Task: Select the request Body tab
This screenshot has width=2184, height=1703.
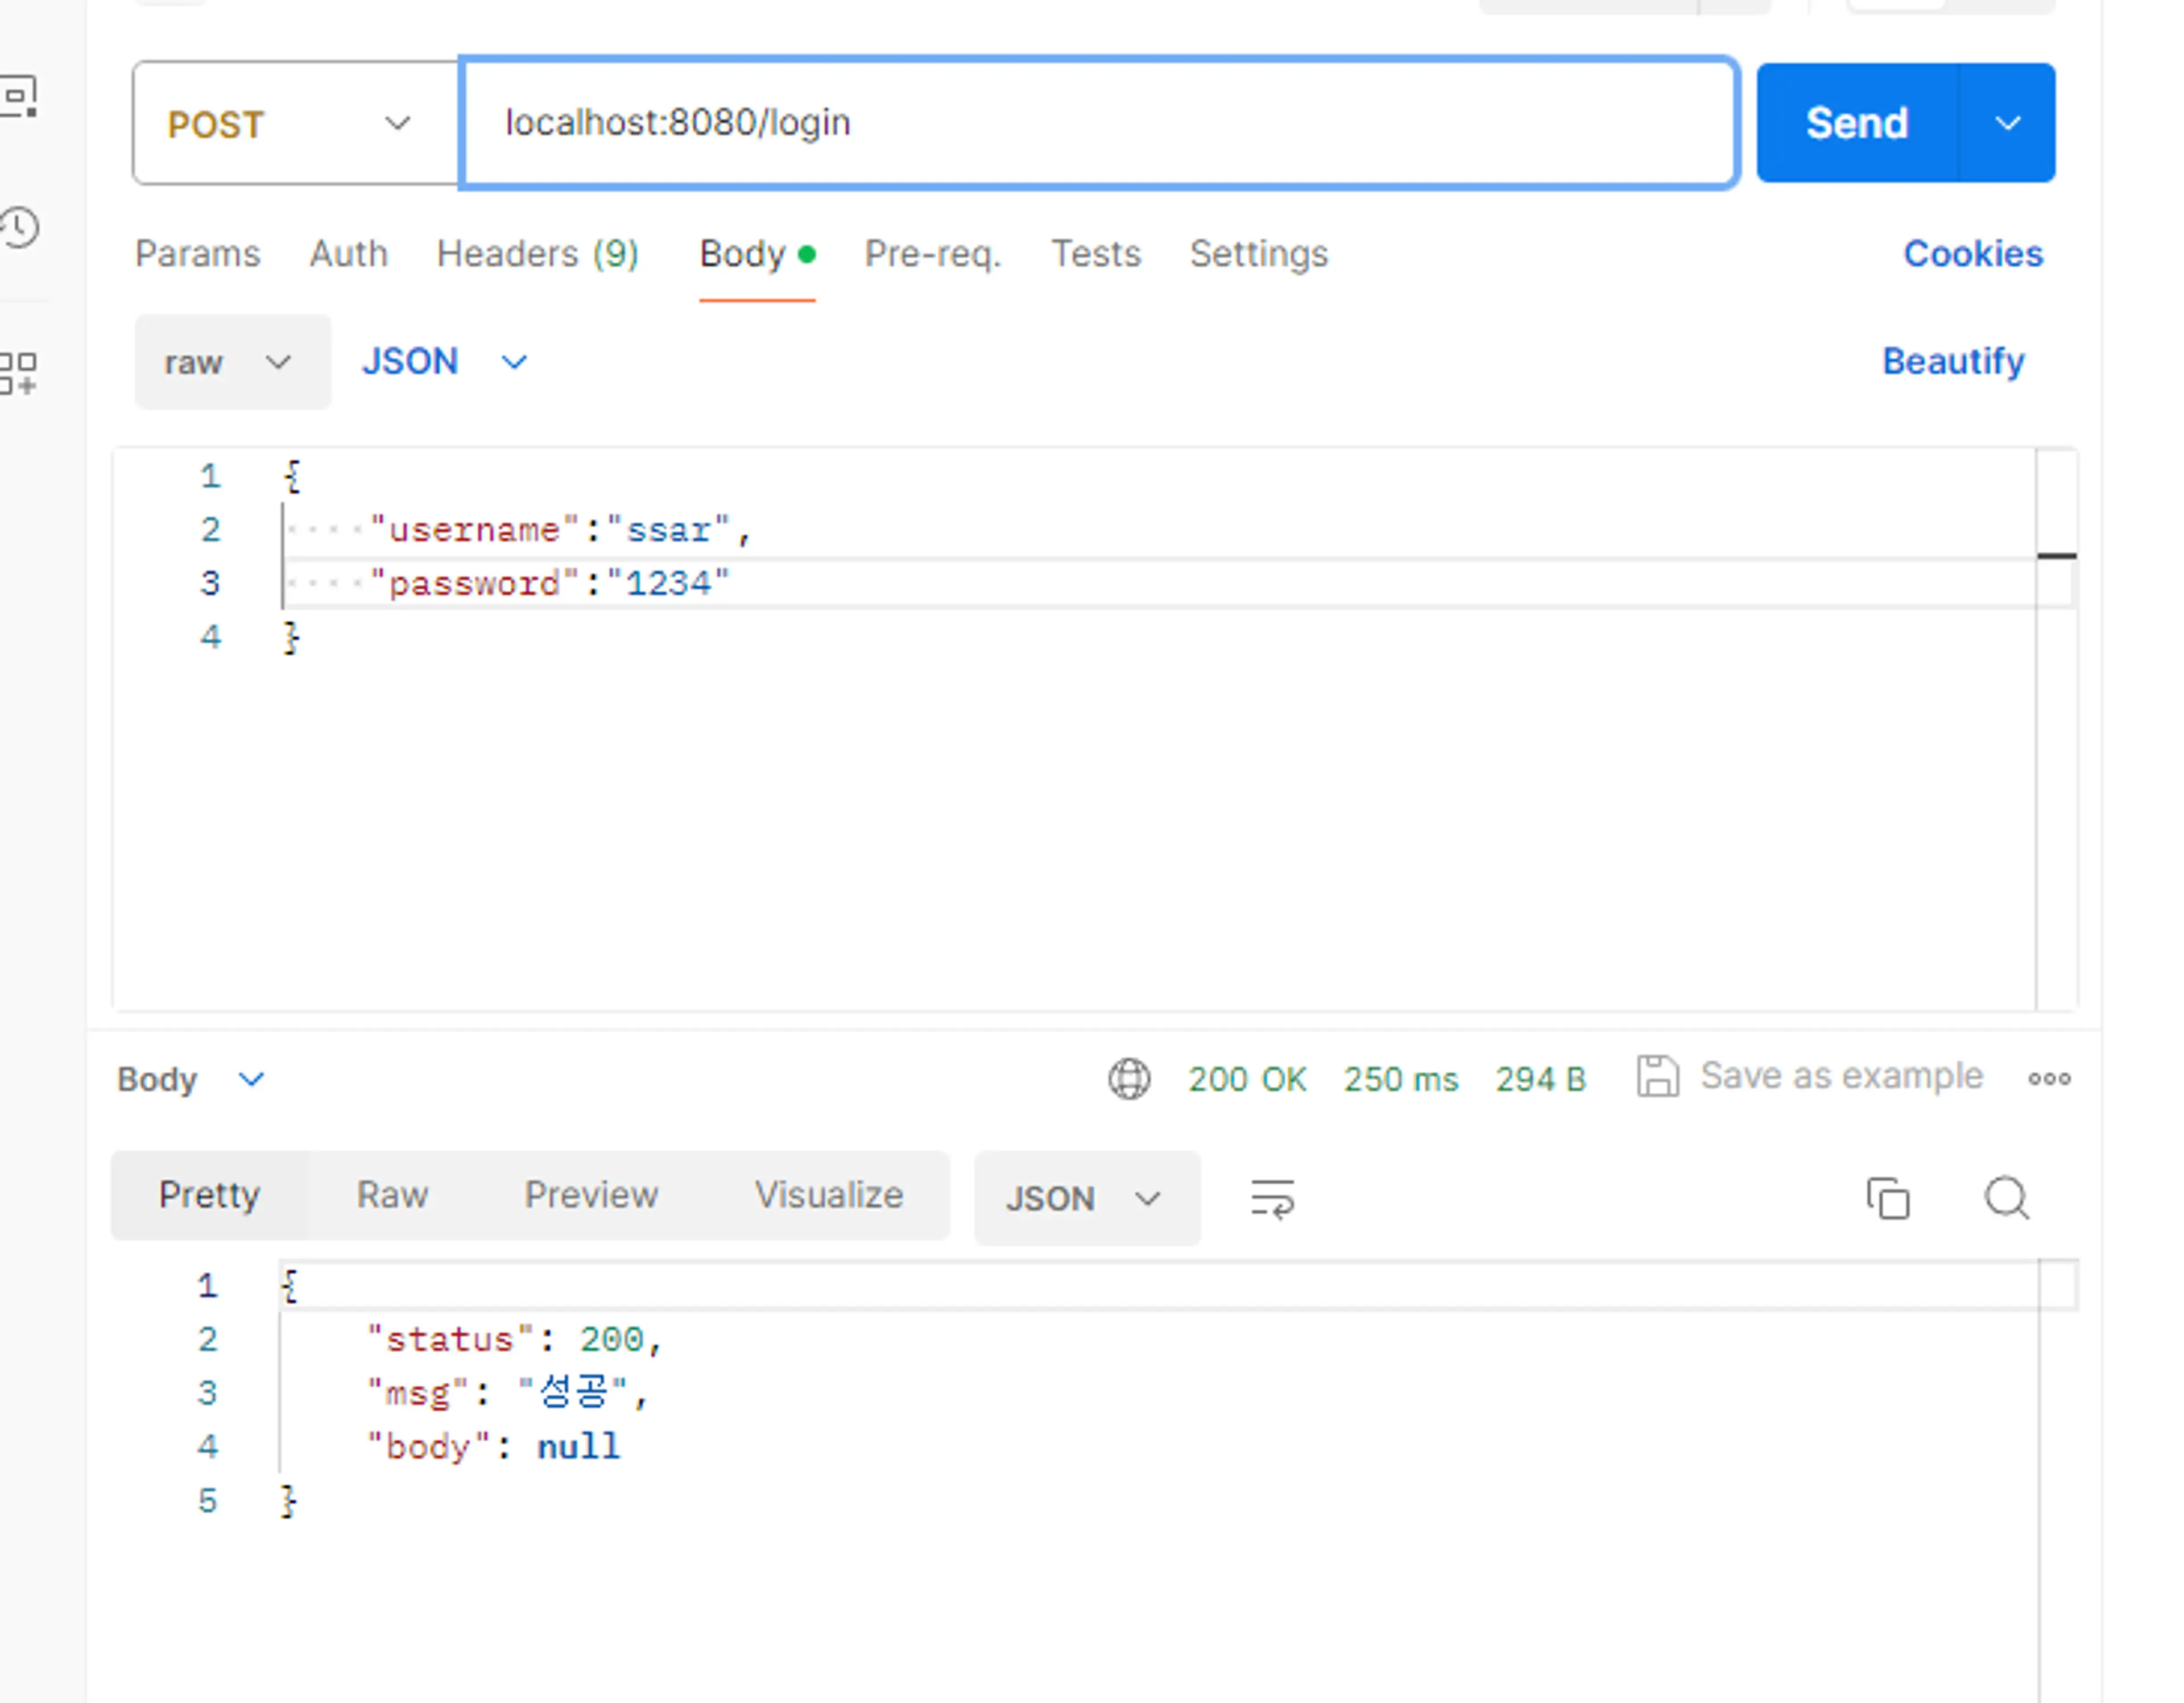Action: tap(757, 254)
